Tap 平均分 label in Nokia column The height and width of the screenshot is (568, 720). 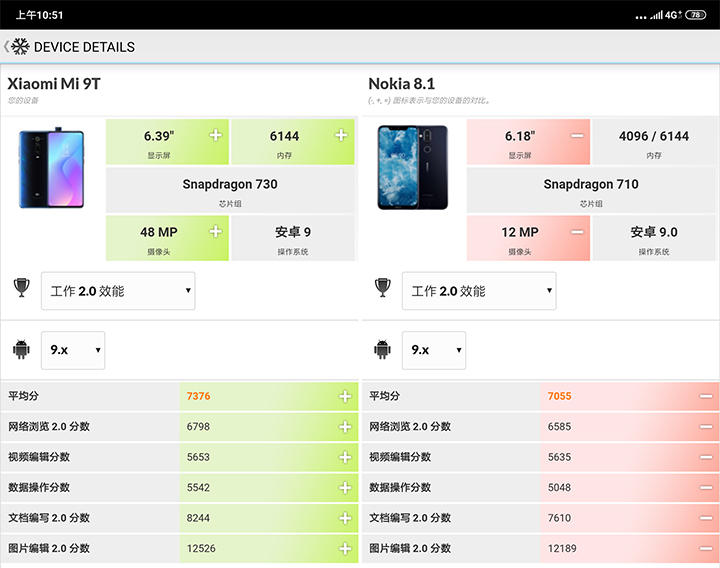[384, 396]
